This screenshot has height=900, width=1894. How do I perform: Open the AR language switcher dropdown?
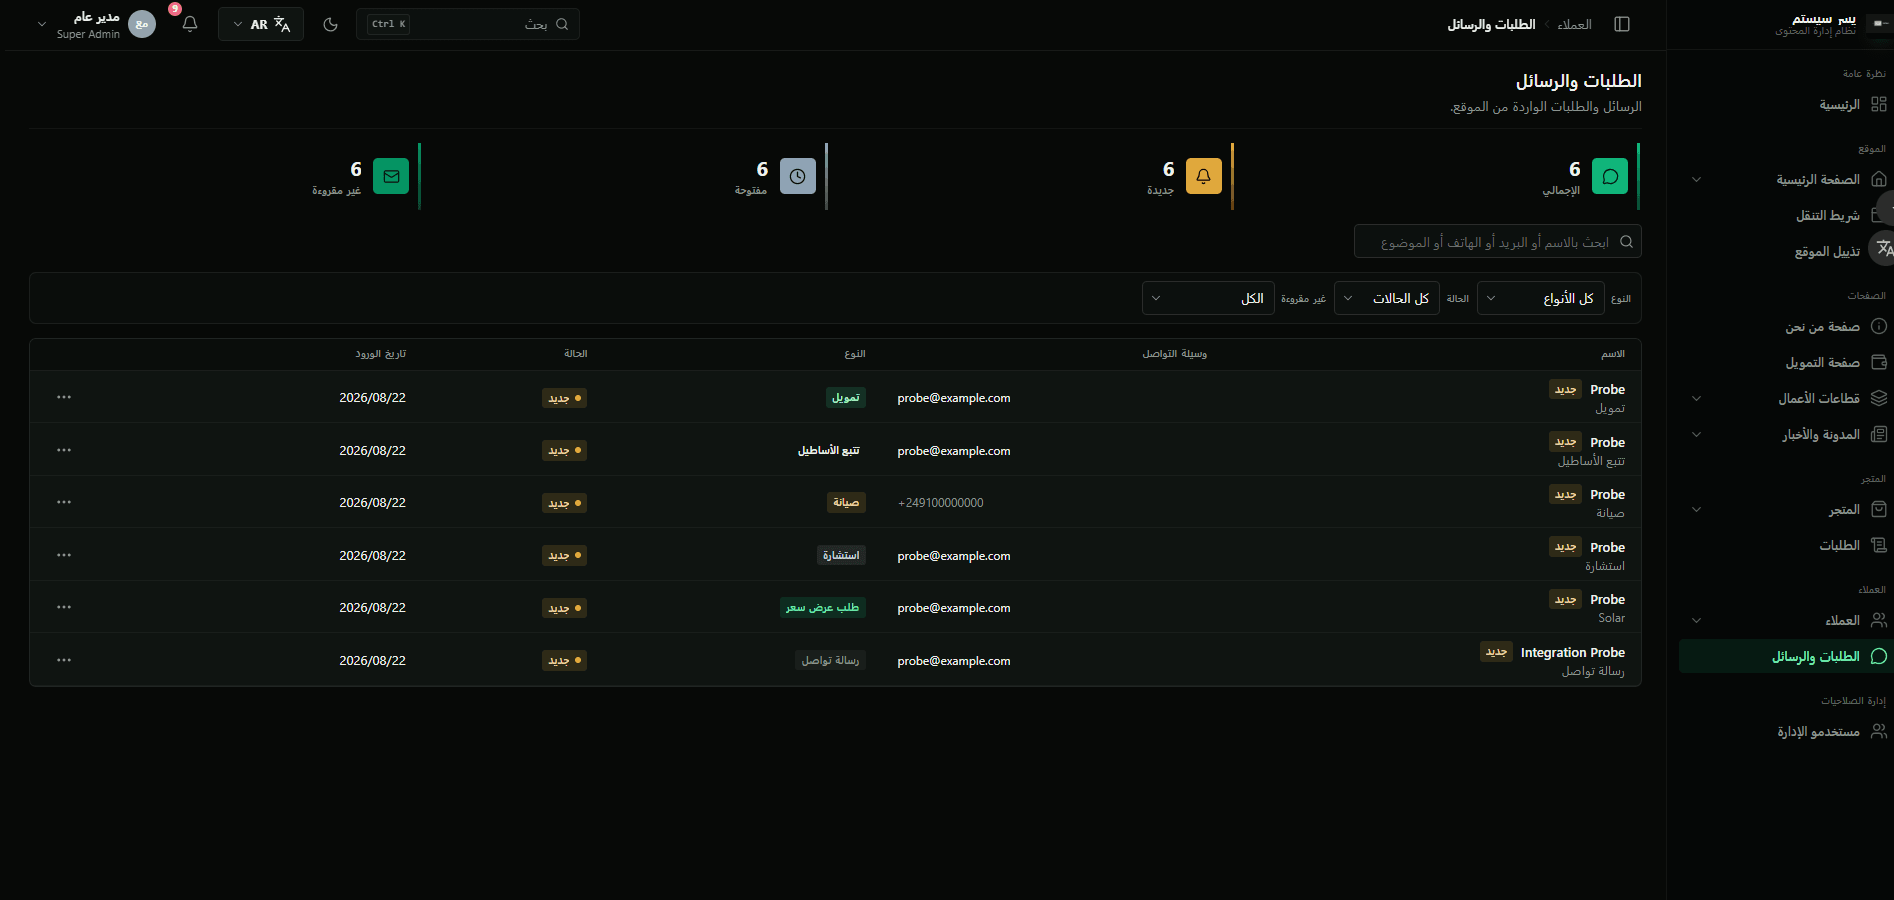tap(261, 24)
